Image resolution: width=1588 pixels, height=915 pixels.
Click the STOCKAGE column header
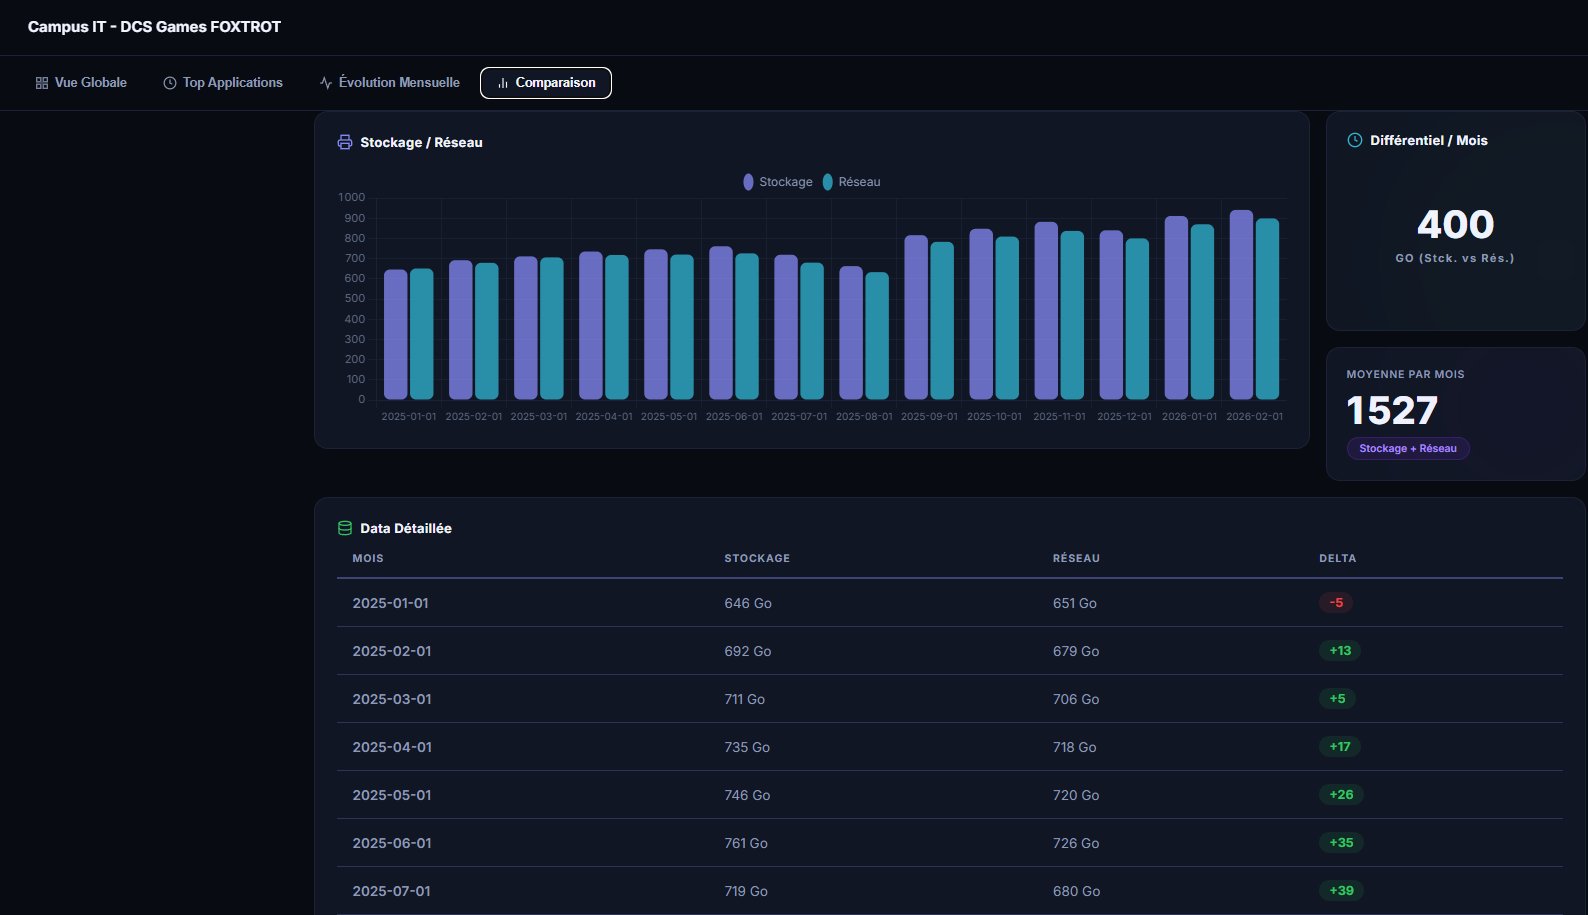(x=757, y=558)
